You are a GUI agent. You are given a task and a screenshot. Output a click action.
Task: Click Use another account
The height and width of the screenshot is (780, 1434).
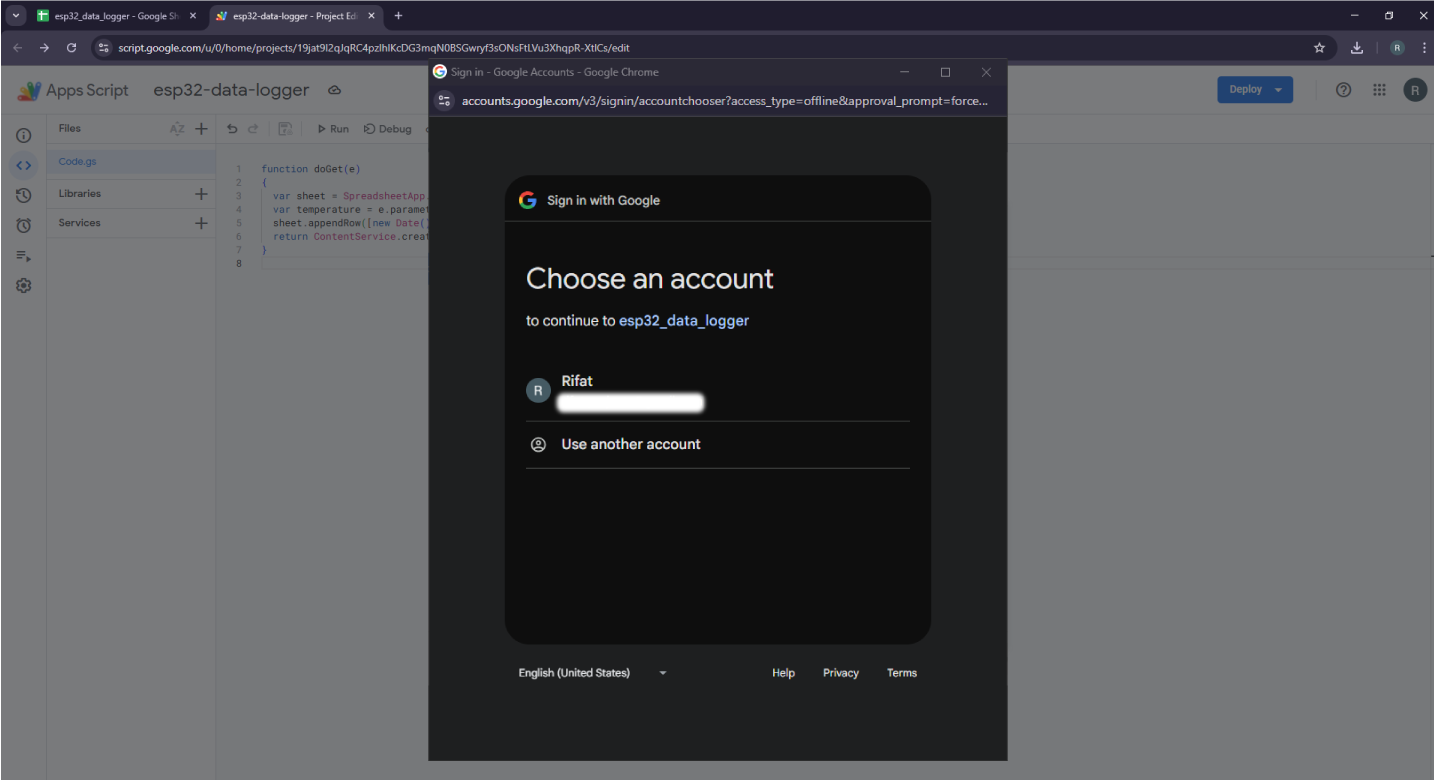tap(630, 444)
